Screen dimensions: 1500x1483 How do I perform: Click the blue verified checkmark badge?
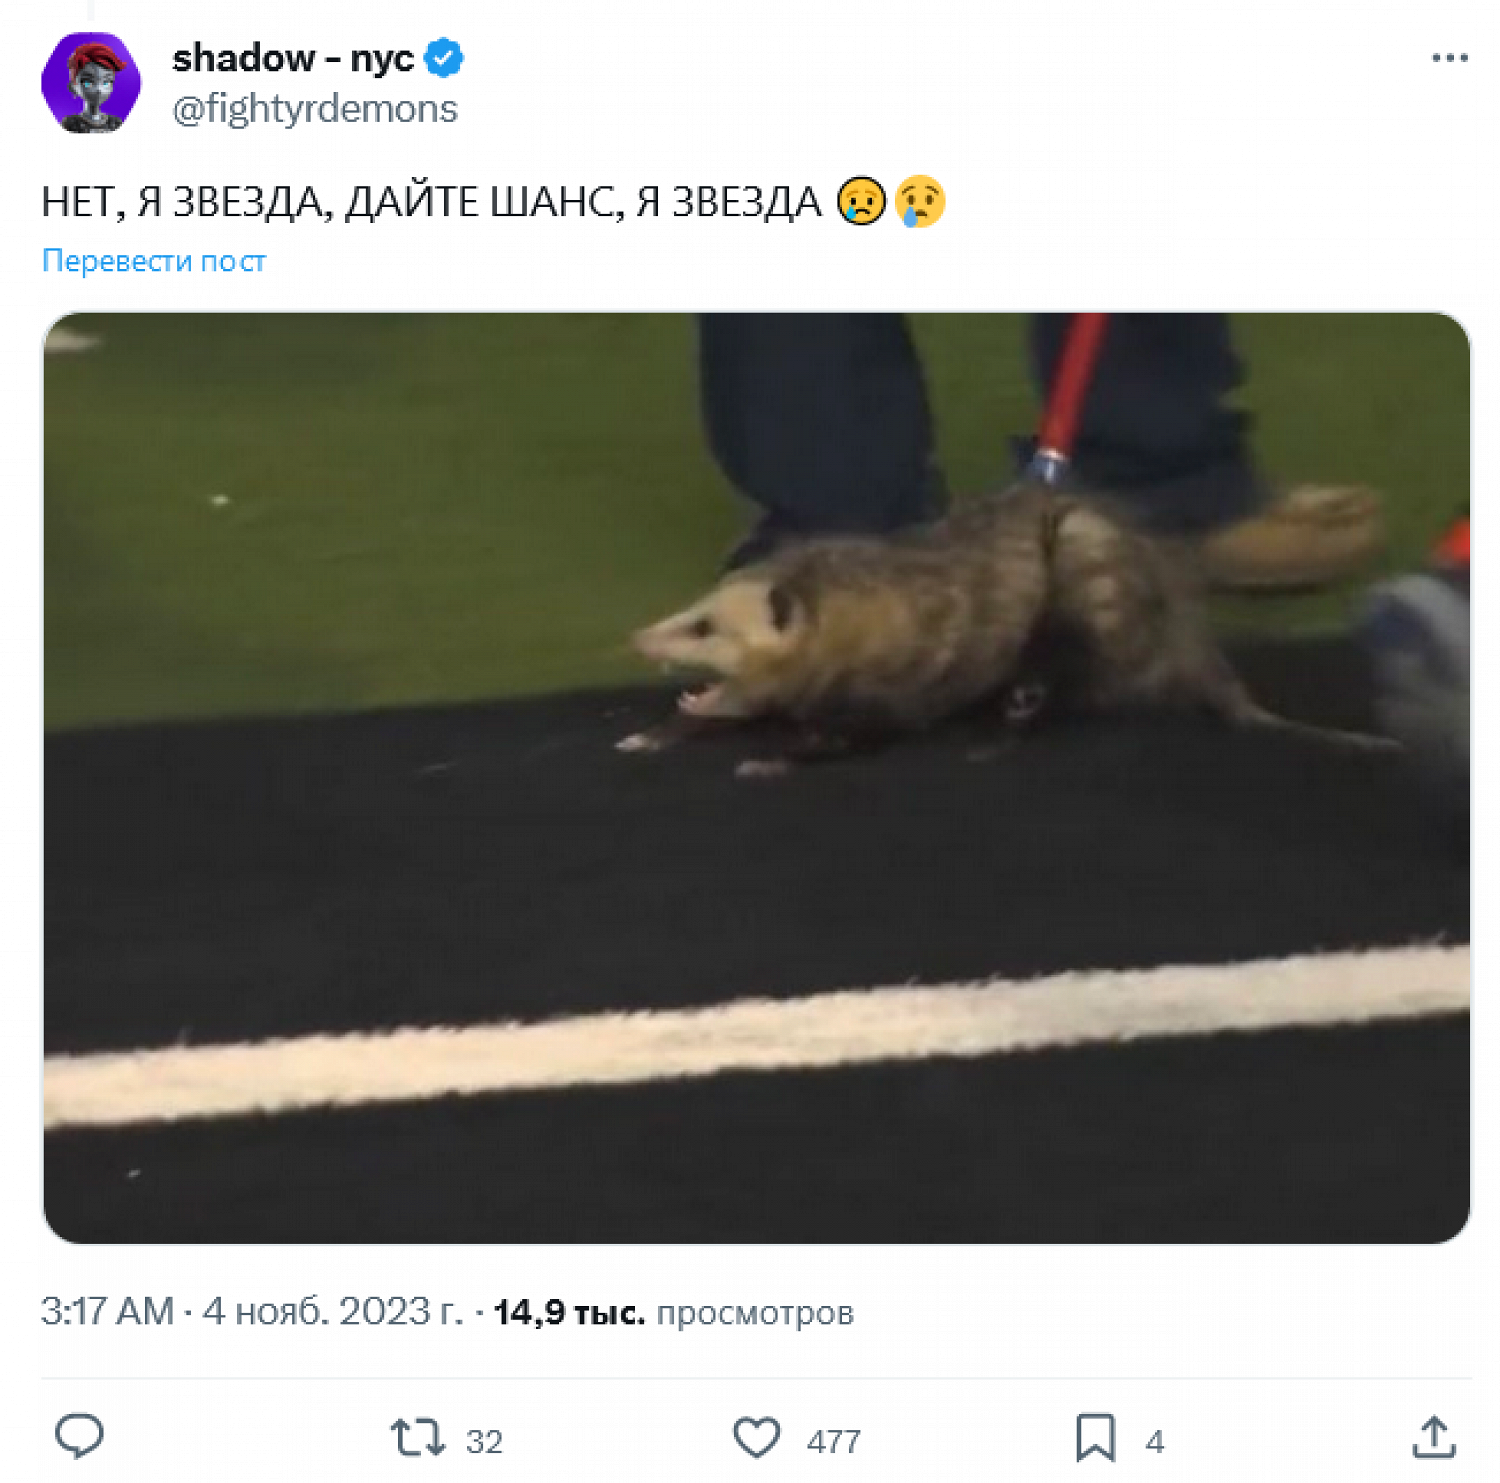pos(443,58)
